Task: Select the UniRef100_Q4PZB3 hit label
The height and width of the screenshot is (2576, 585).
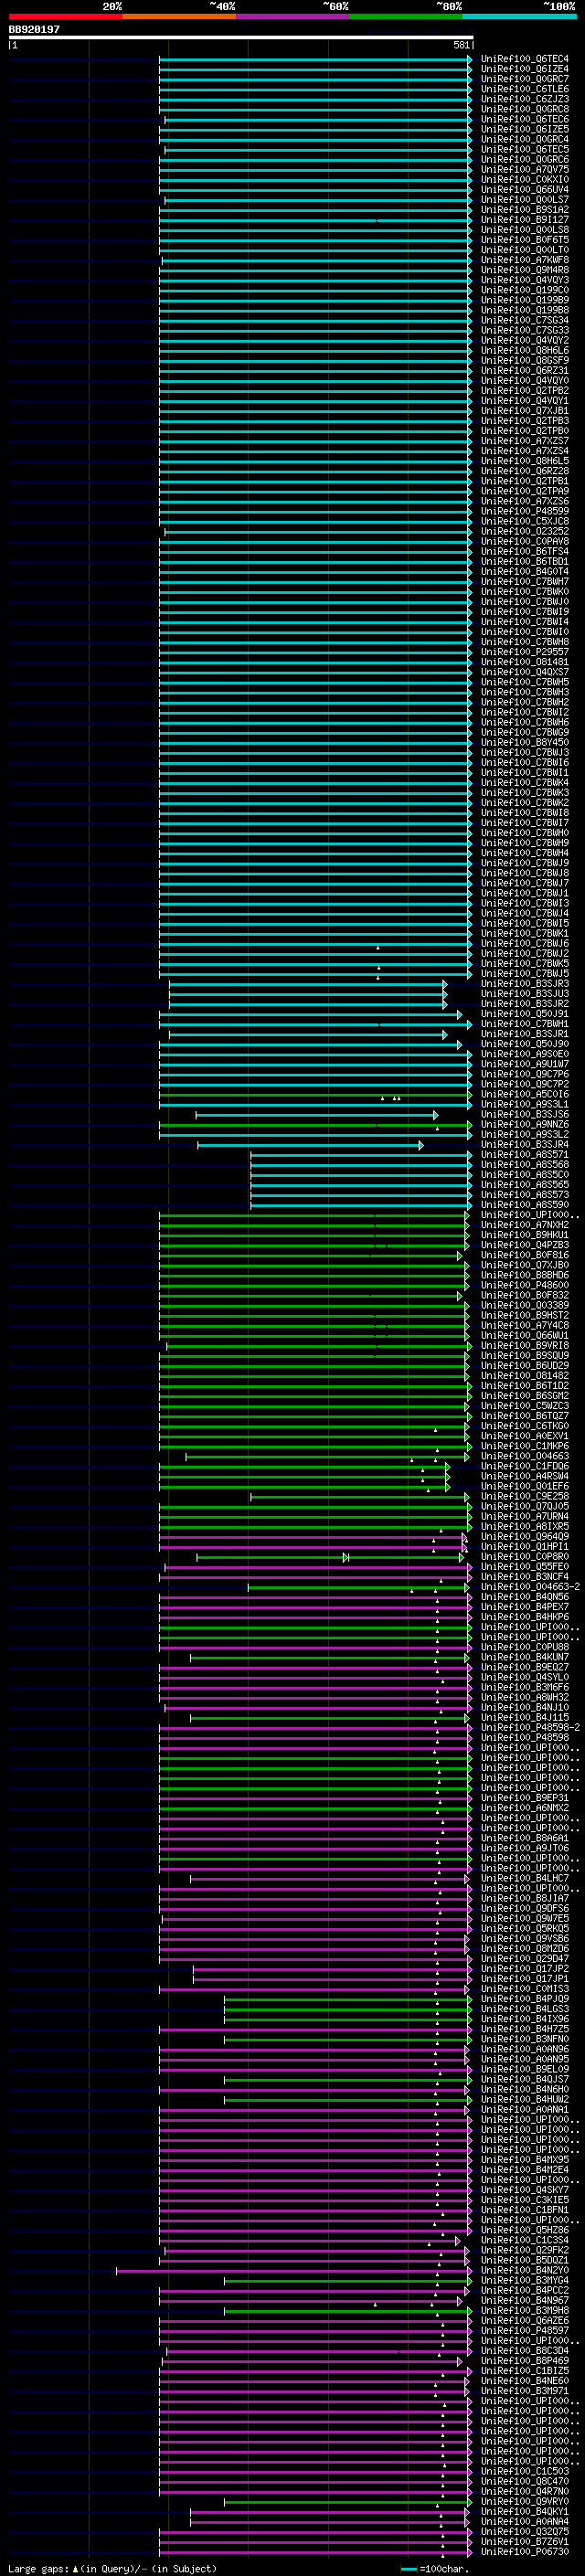Action: point(525,1245)
